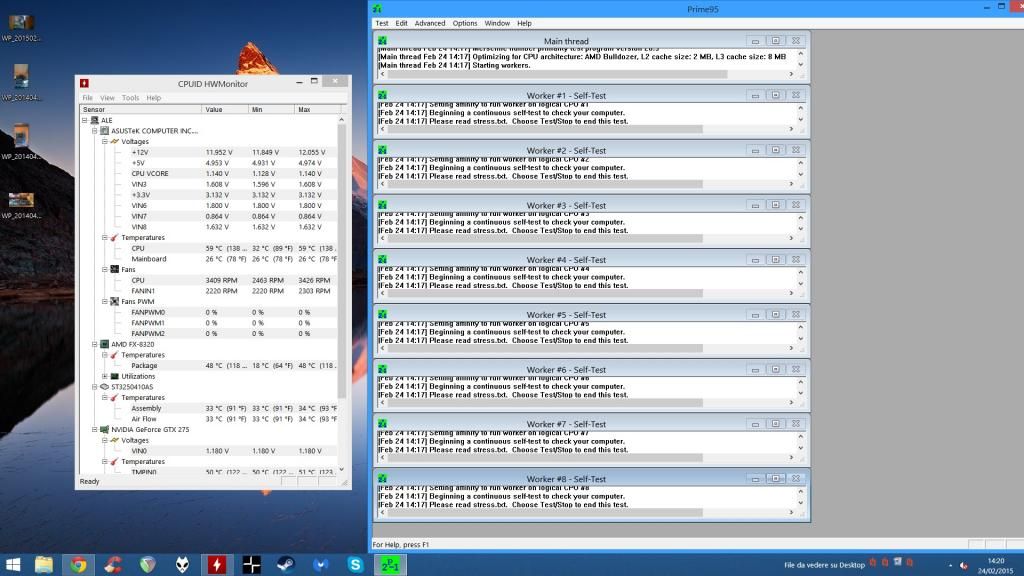The image size is (1024, 576).
Task: Collapse the ST3250410AS drive node
Action: click(x=94, y=386)
